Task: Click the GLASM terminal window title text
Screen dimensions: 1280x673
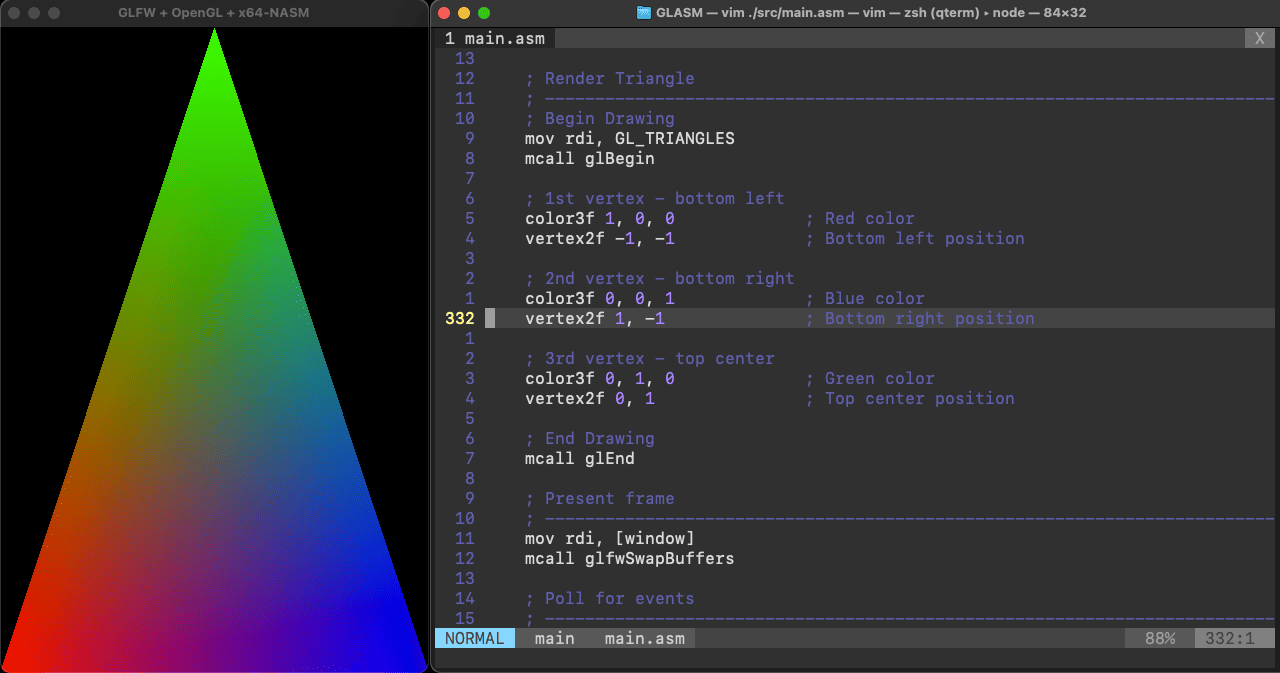Action: pyautogui.click(x=871, y=13)
